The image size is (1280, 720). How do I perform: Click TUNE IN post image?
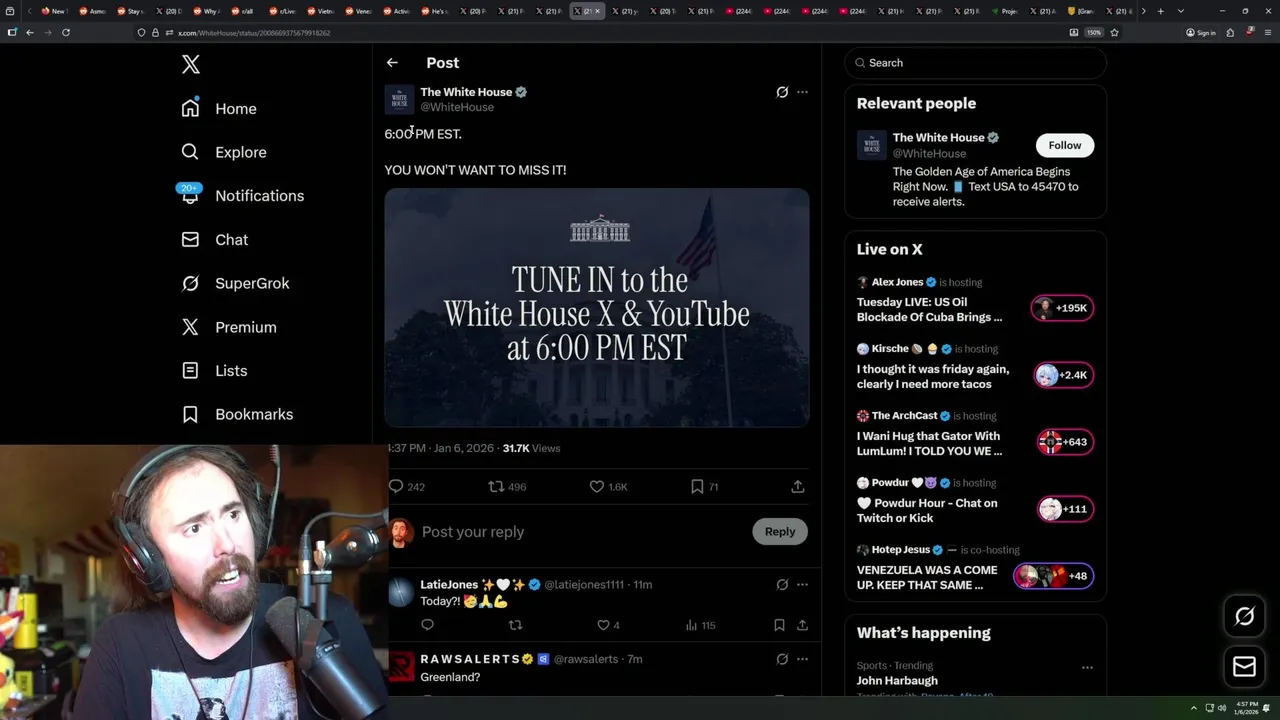[597, 308]
